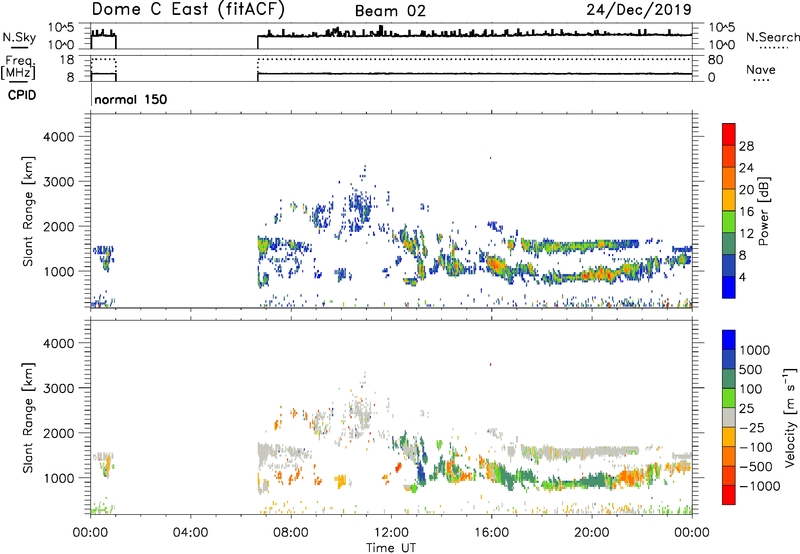Click the '-1000' velocity colorbar tick value
Image resolution: width=800 pixels, height=554 pixels.
pos(759,486)
